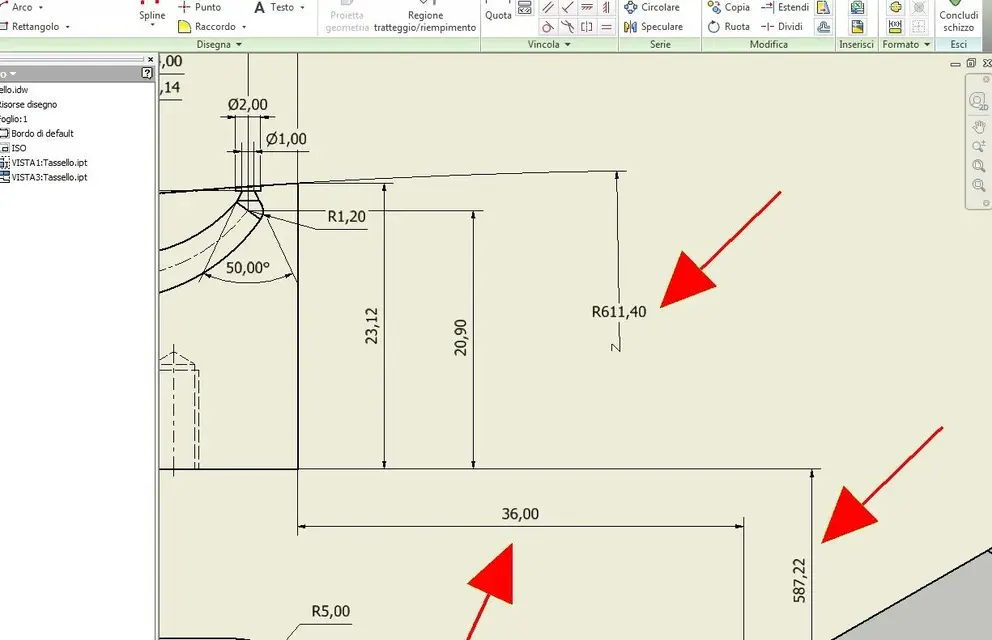Apply the perpendicular constraint icon

(x=567, y=8)
